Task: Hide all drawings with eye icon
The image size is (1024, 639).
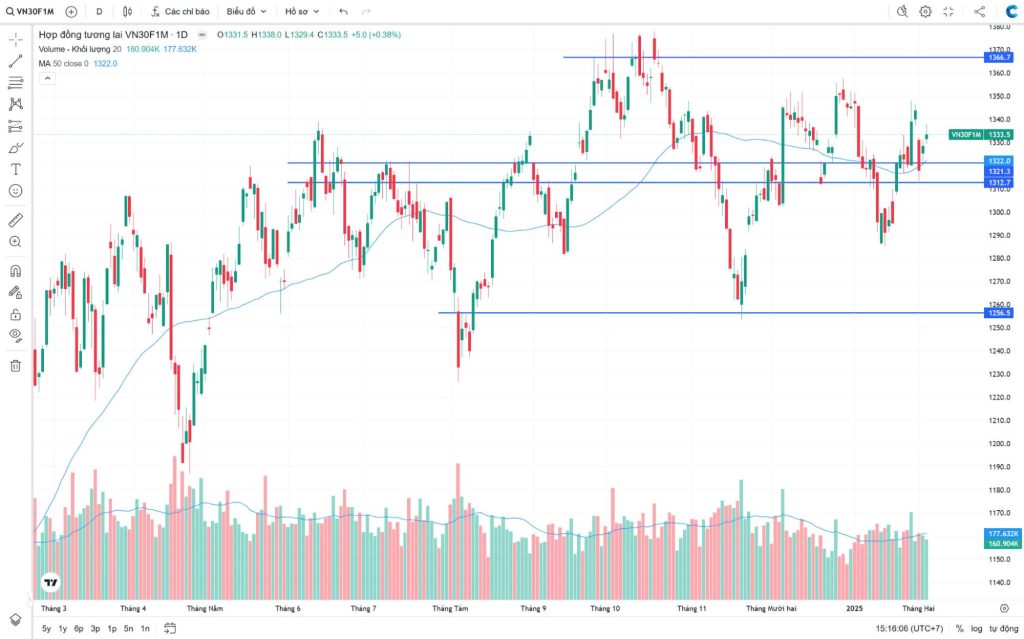Action: 15,335
